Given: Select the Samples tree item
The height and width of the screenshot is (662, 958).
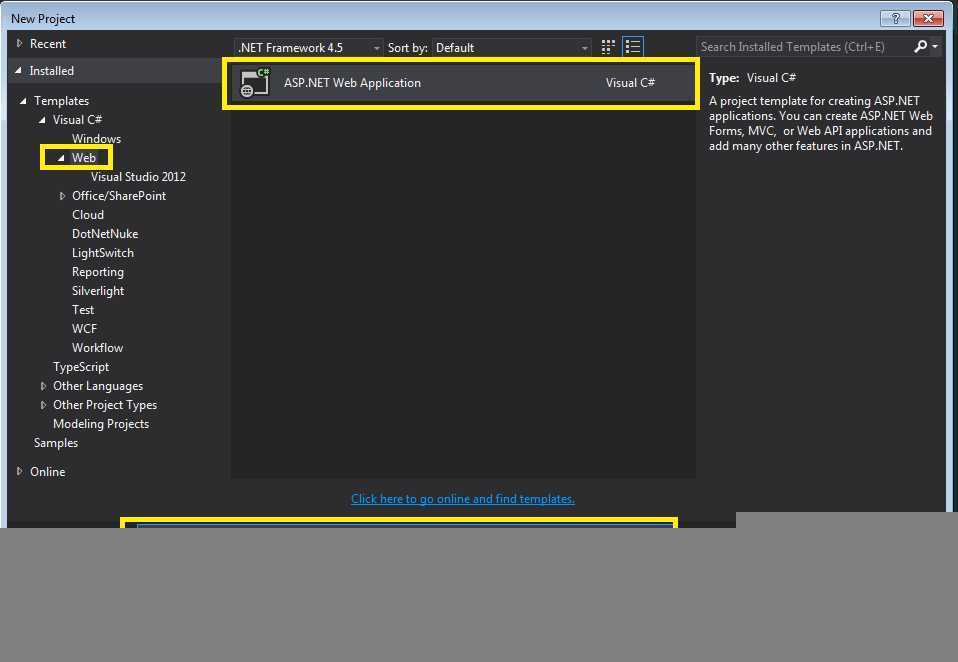Looking at the screenshot, I should point(56,443).
